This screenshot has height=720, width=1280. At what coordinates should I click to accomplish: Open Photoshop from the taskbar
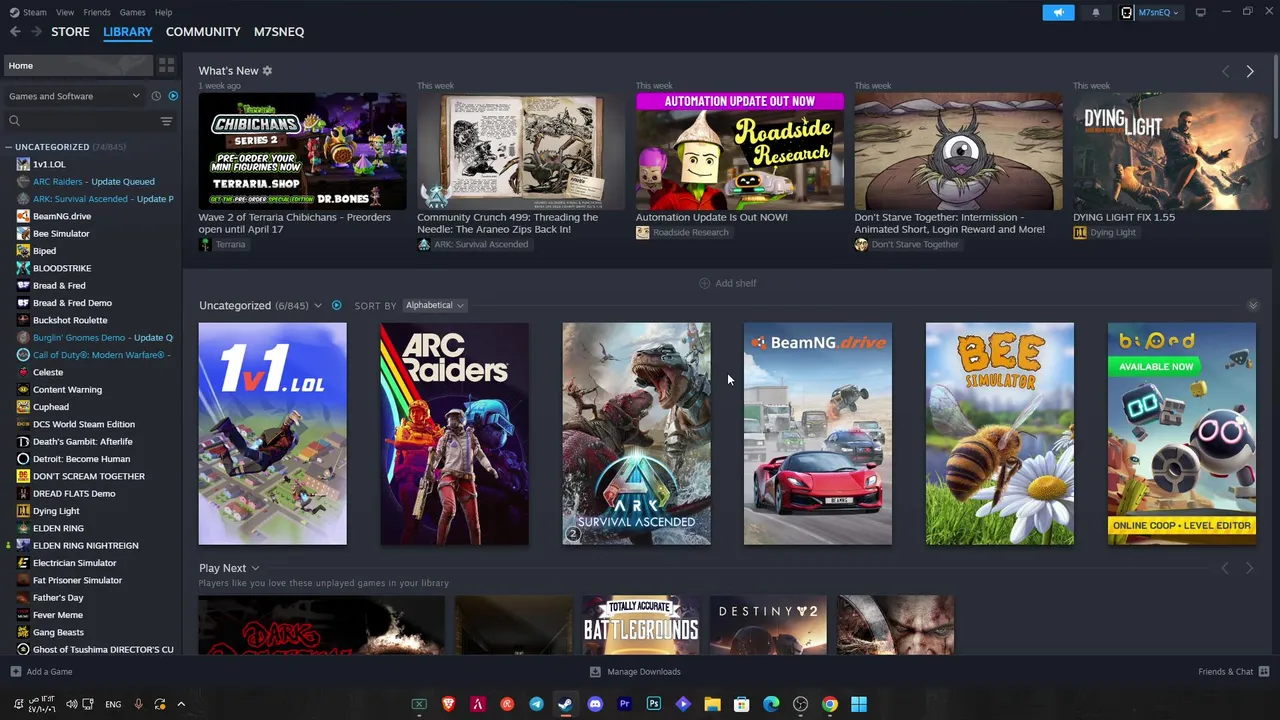click(x=653, y=704)
